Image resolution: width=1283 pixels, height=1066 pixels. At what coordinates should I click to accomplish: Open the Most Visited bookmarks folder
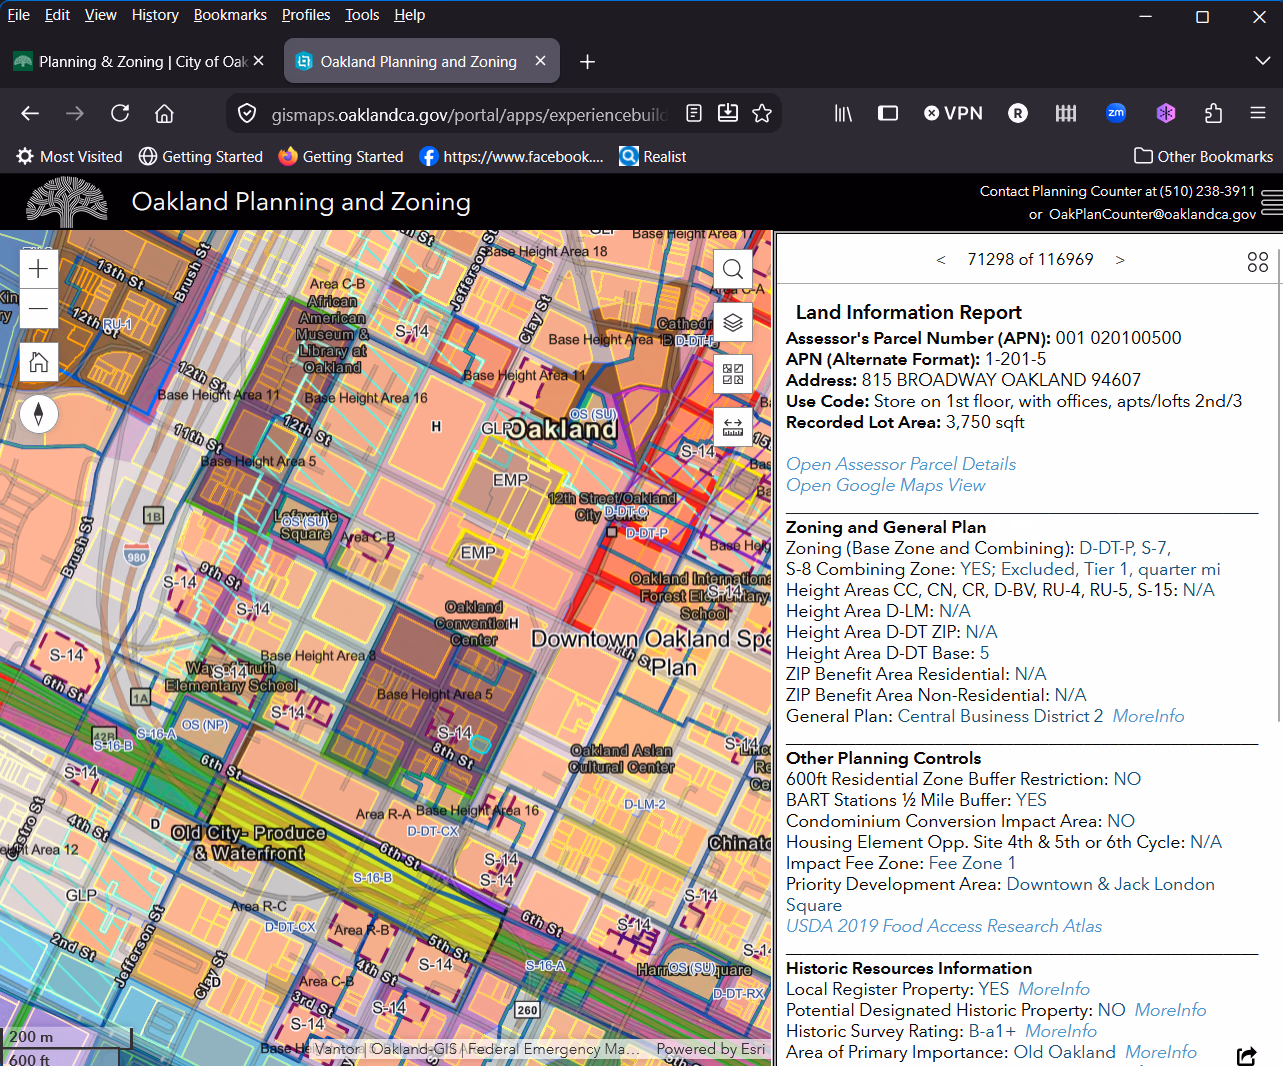coord(69,156)
